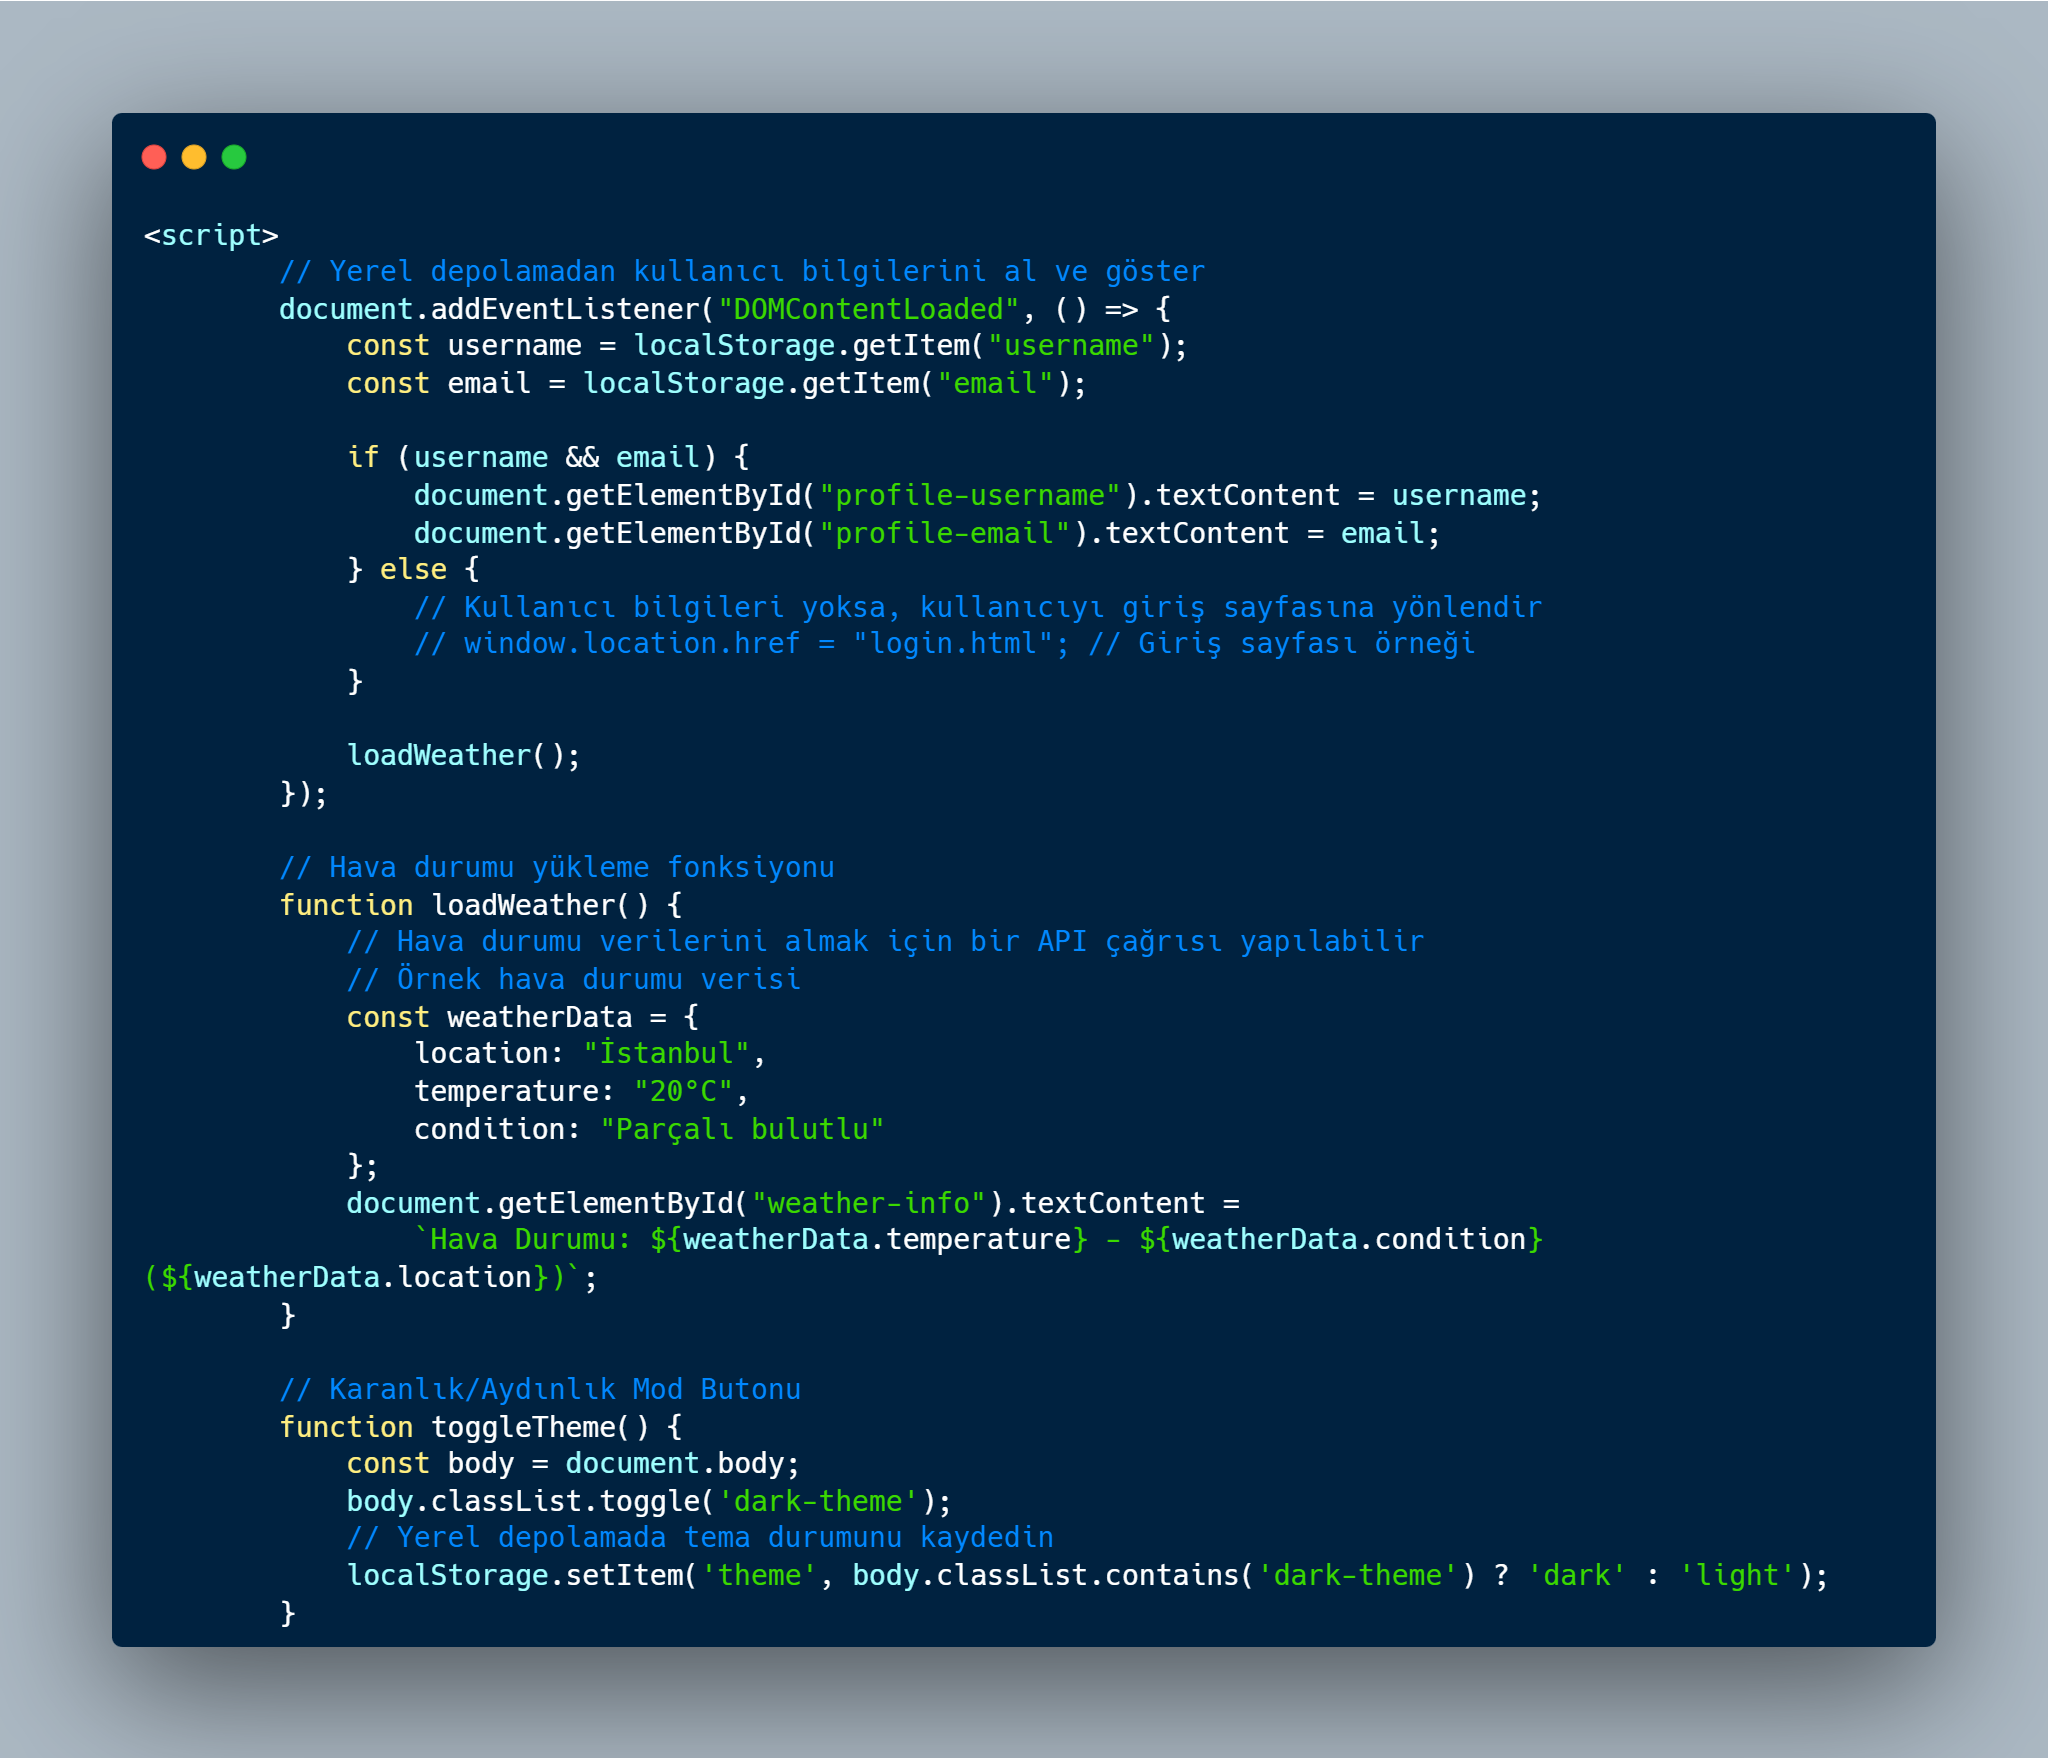Image resolution: width=2048 pixels, height=1758 pixels.
Task: Click the "İstanbul" string value
Action: [666, 1054]
